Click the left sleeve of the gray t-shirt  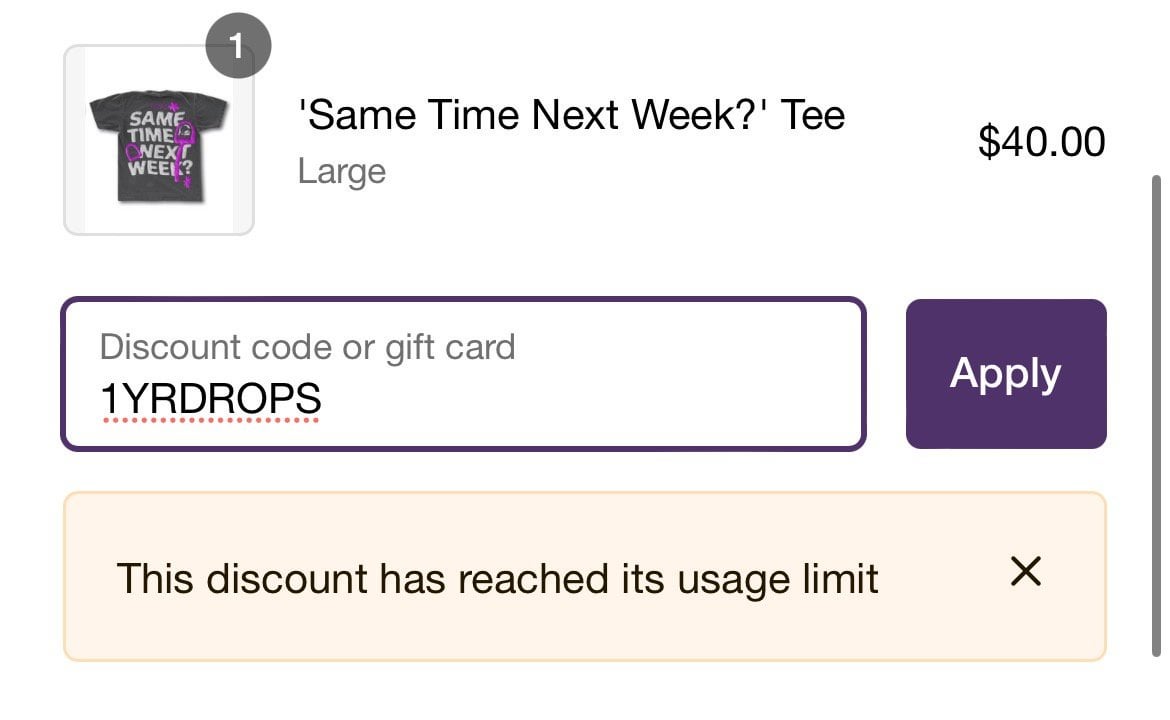[100, 110]
